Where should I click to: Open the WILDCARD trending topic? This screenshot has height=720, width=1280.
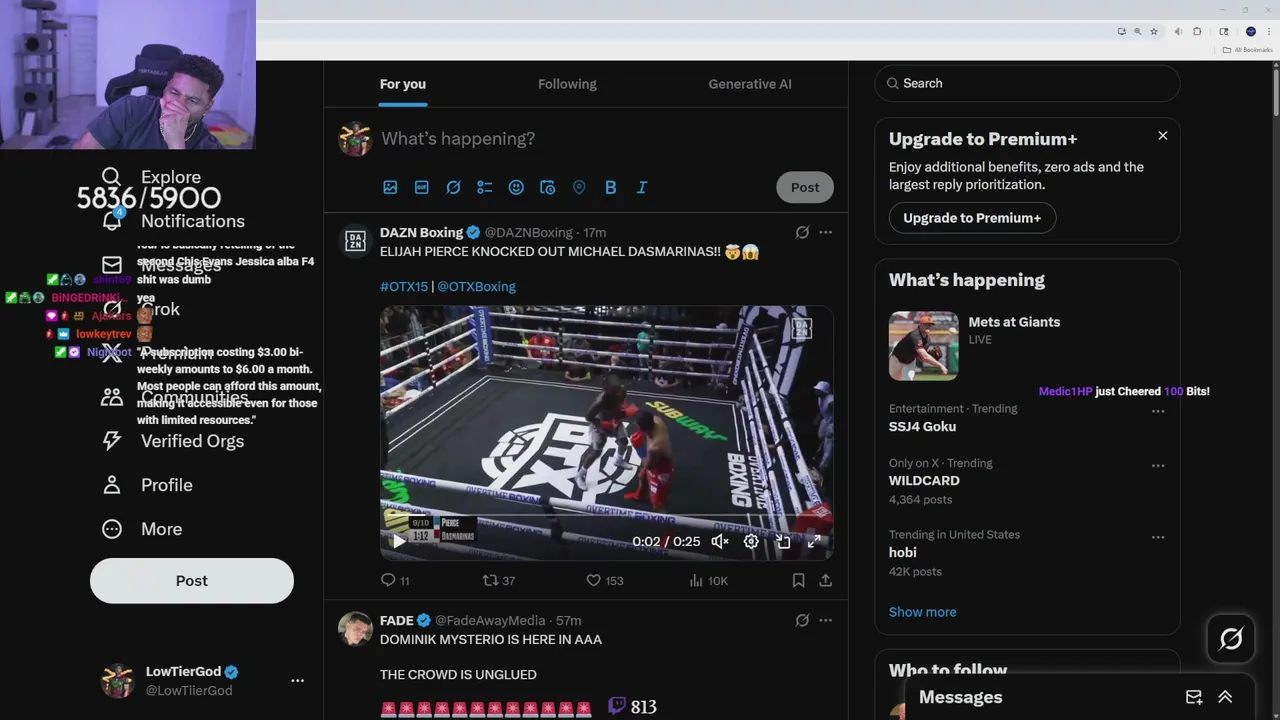tap(924, 480)
